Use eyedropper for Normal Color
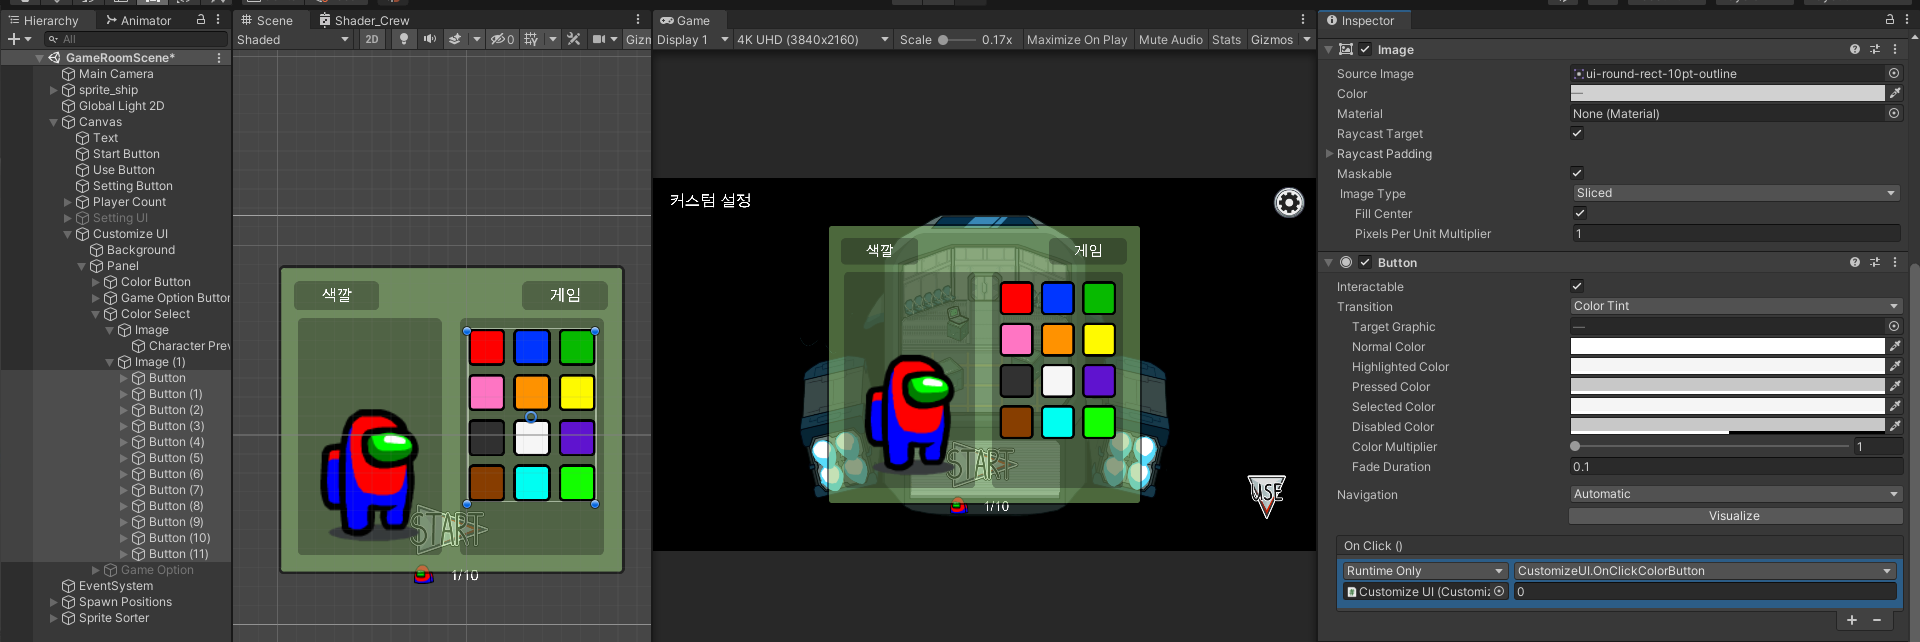The width and height of the screenshot is (1920, 642). [x=1895, y=346]
